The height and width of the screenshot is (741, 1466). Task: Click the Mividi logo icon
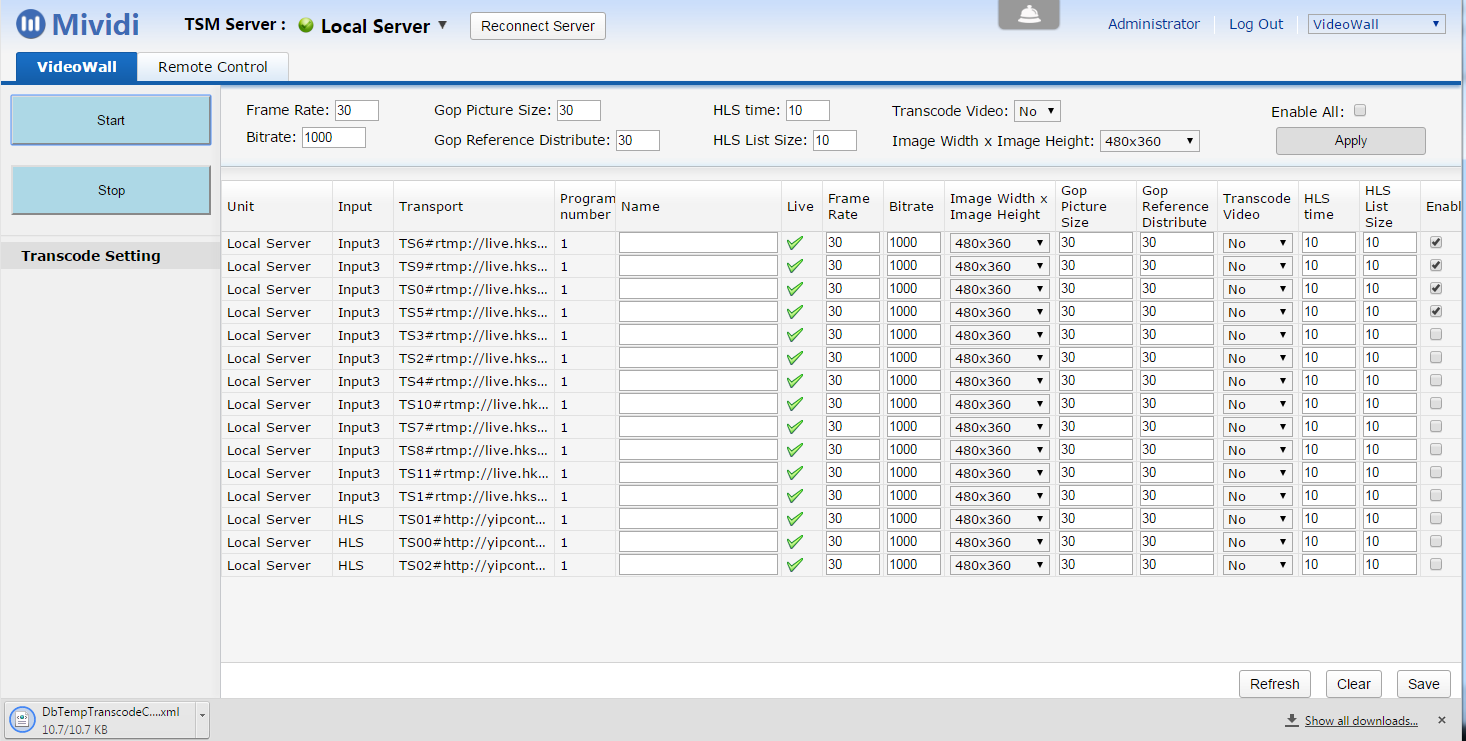click(30, 25)
